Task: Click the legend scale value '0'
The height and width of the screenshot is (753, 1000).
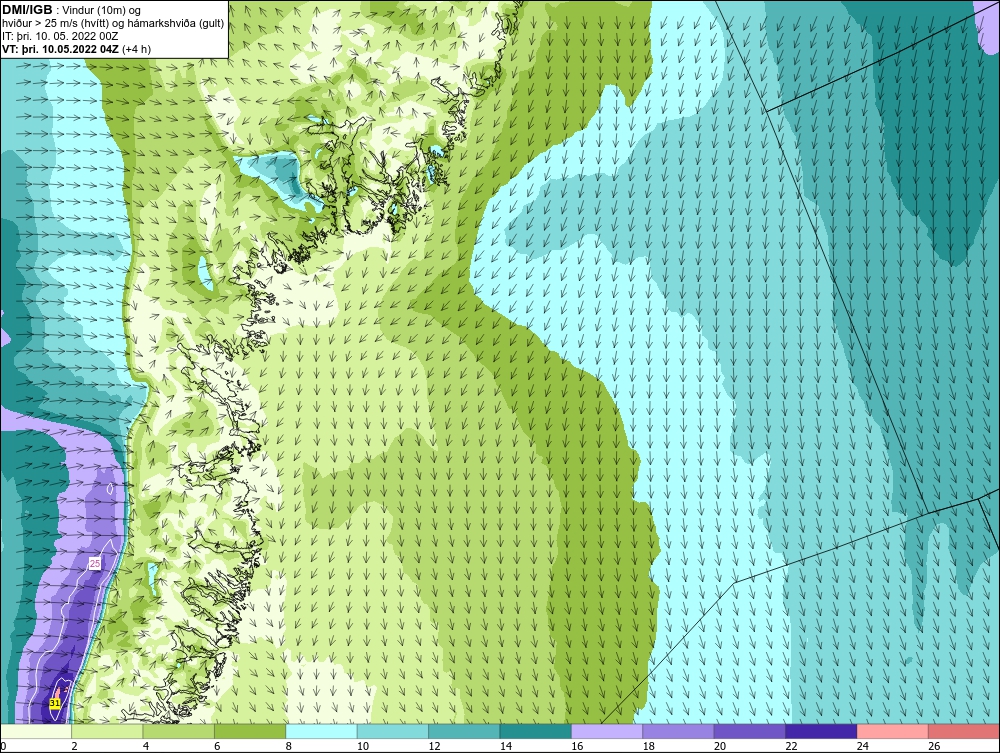Action: [3, 746]
